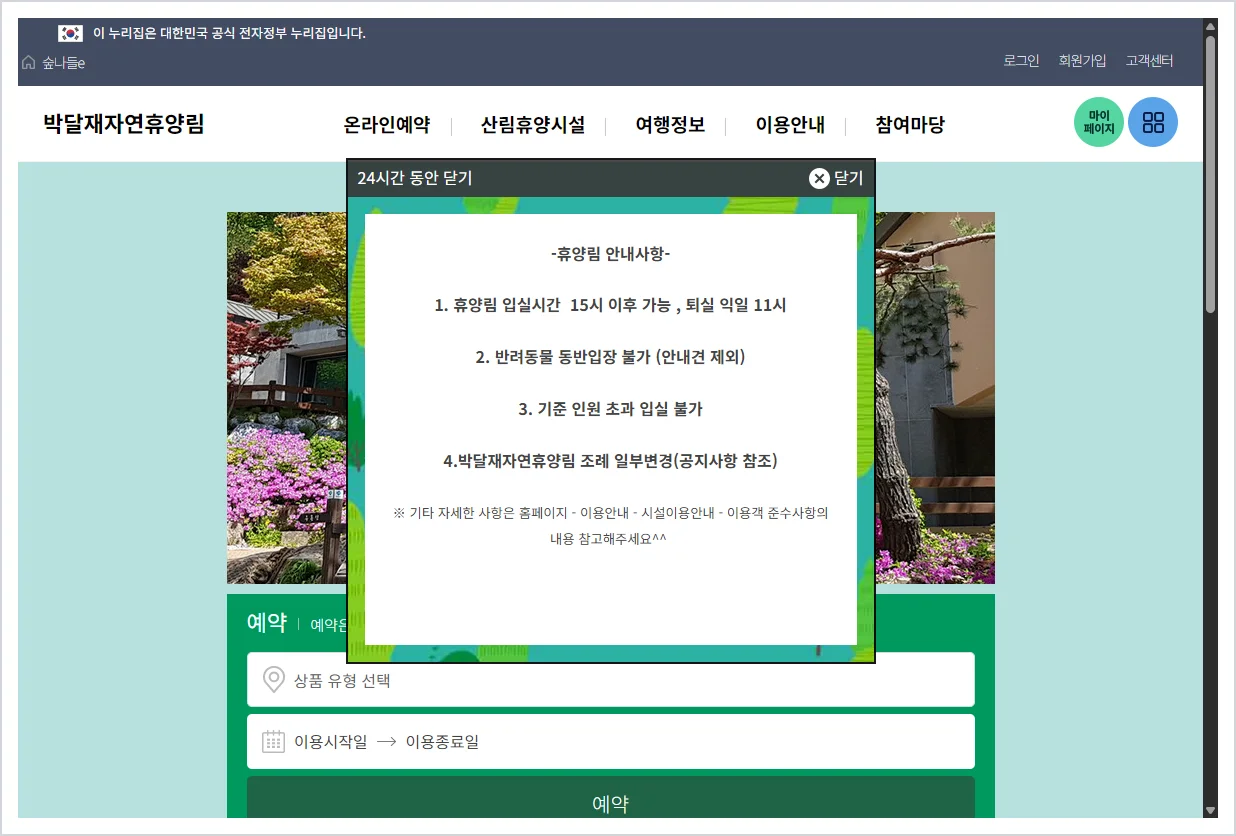Click the 대한민국 공식 전자정부 누리집 notice text
This screenshot has height=836, width=1236.
coord(230,33)
